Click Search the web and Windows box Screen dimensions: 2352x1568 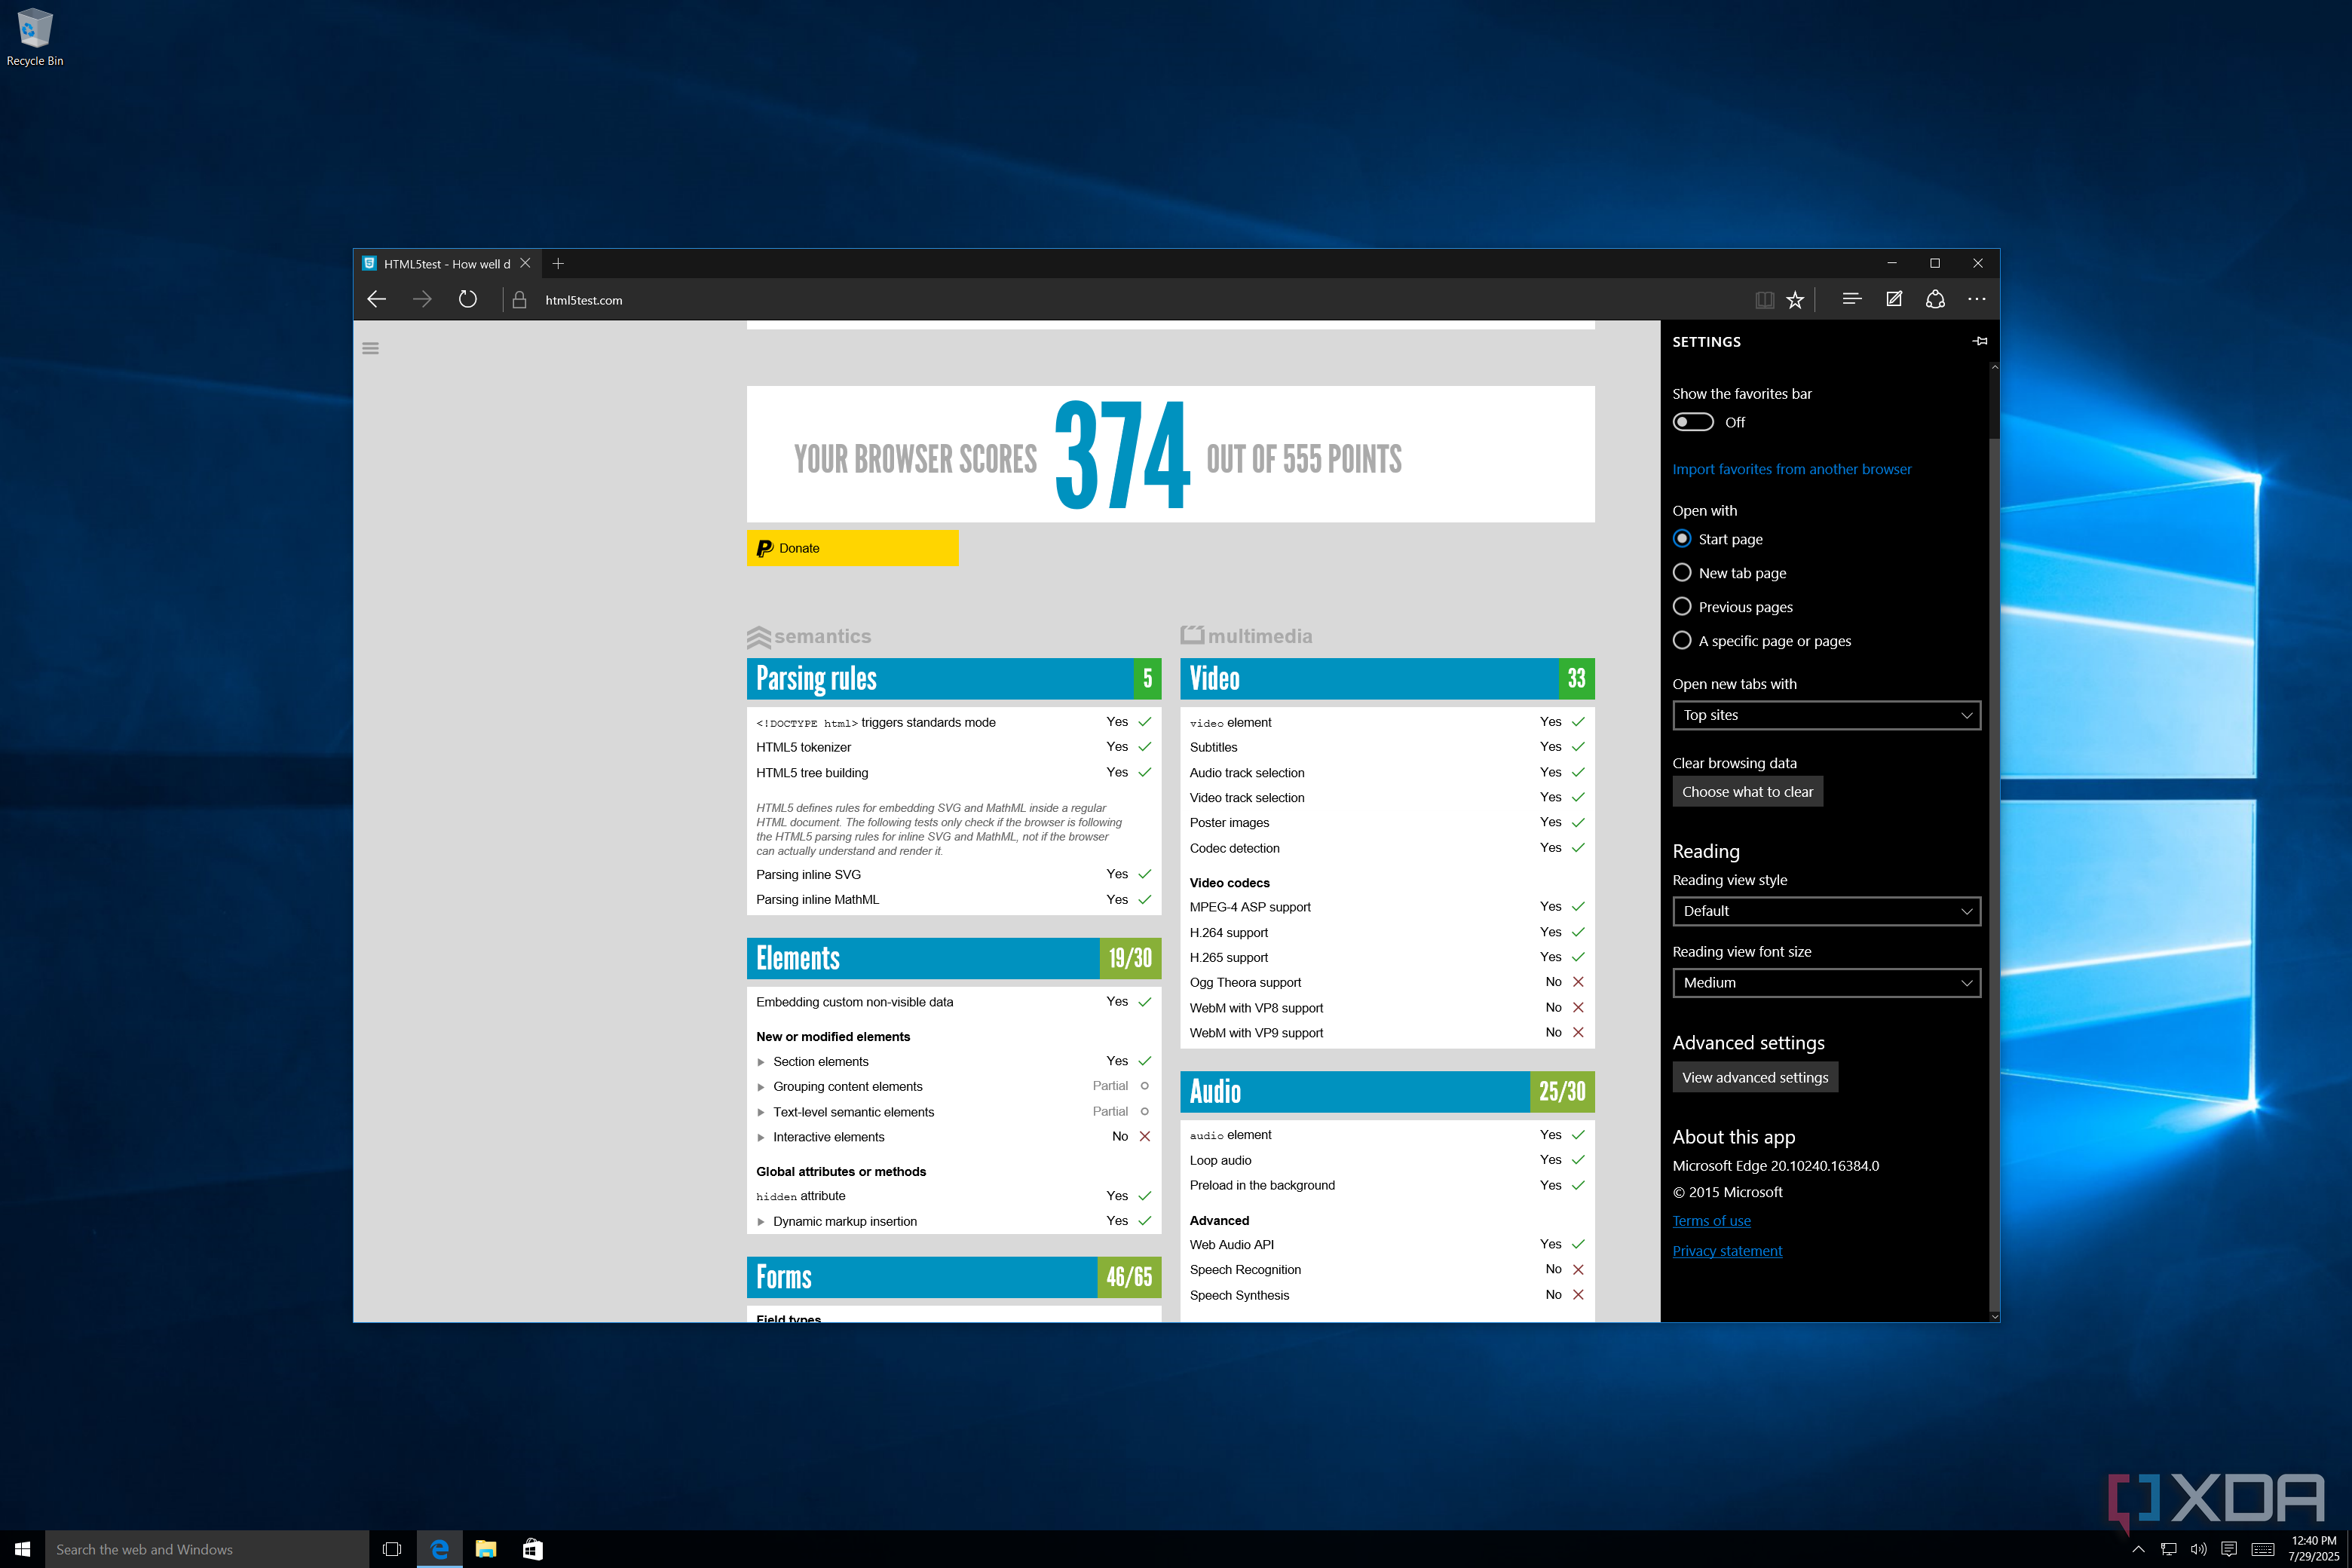tap(207, 1548)
